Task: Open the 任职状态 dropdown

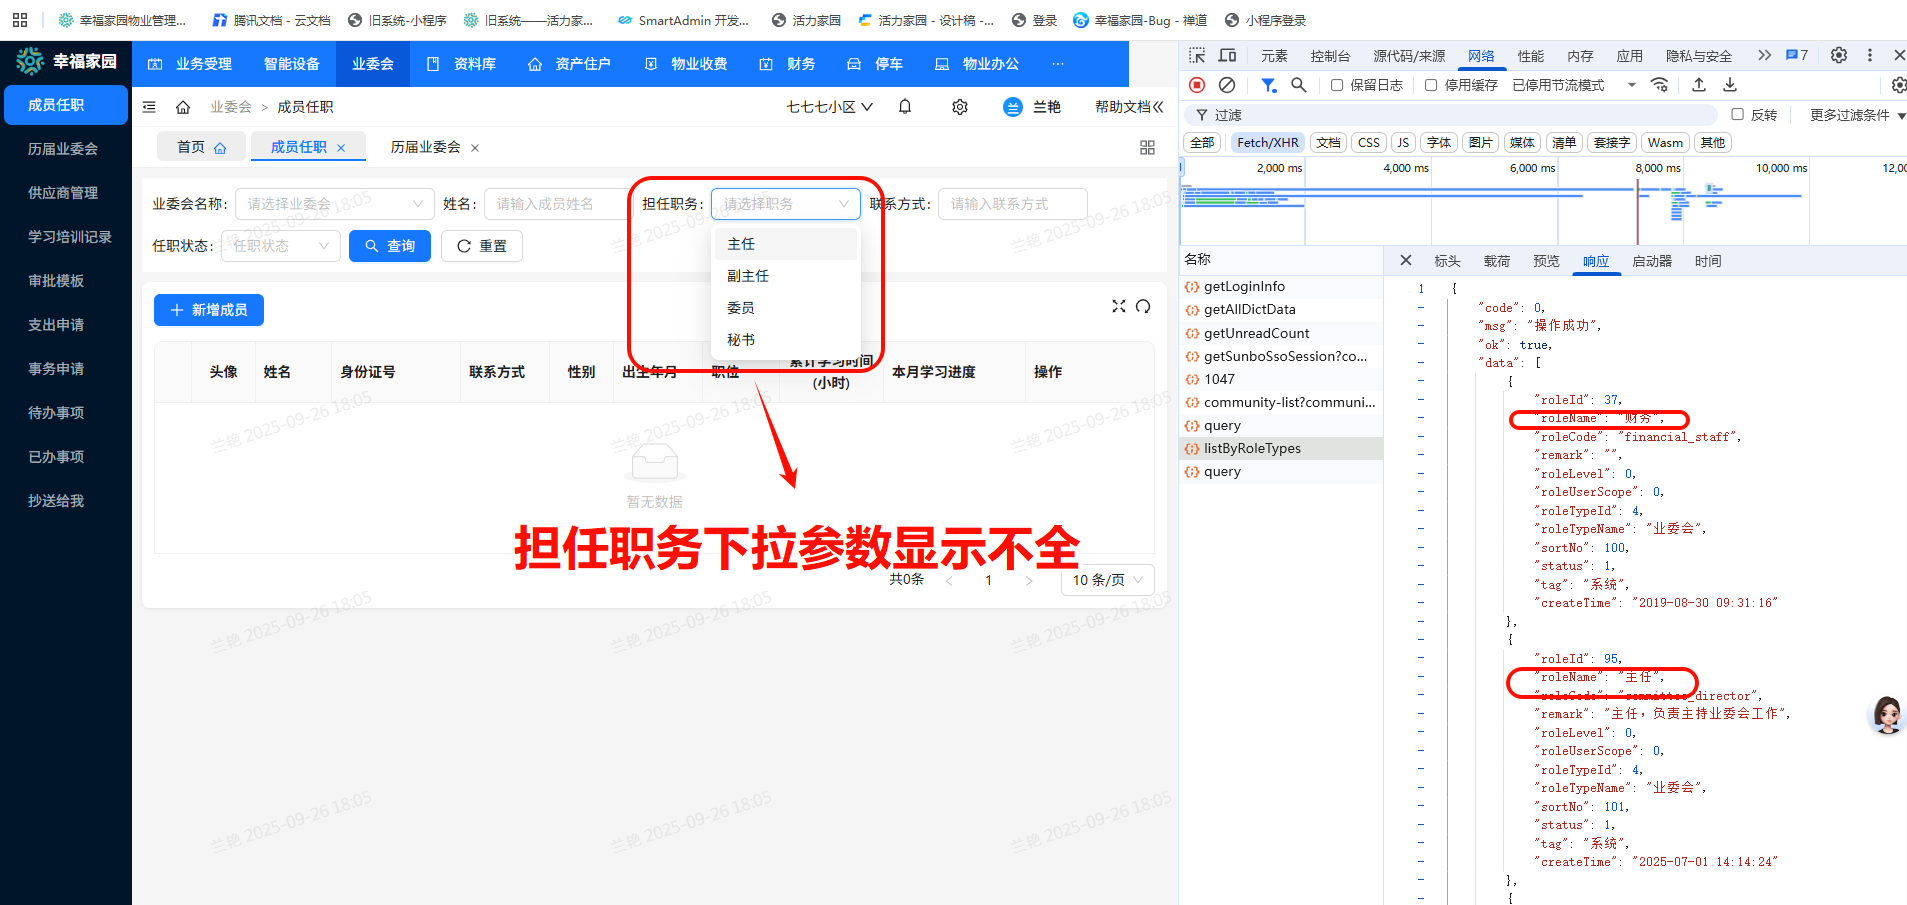Action: (280, 246)
